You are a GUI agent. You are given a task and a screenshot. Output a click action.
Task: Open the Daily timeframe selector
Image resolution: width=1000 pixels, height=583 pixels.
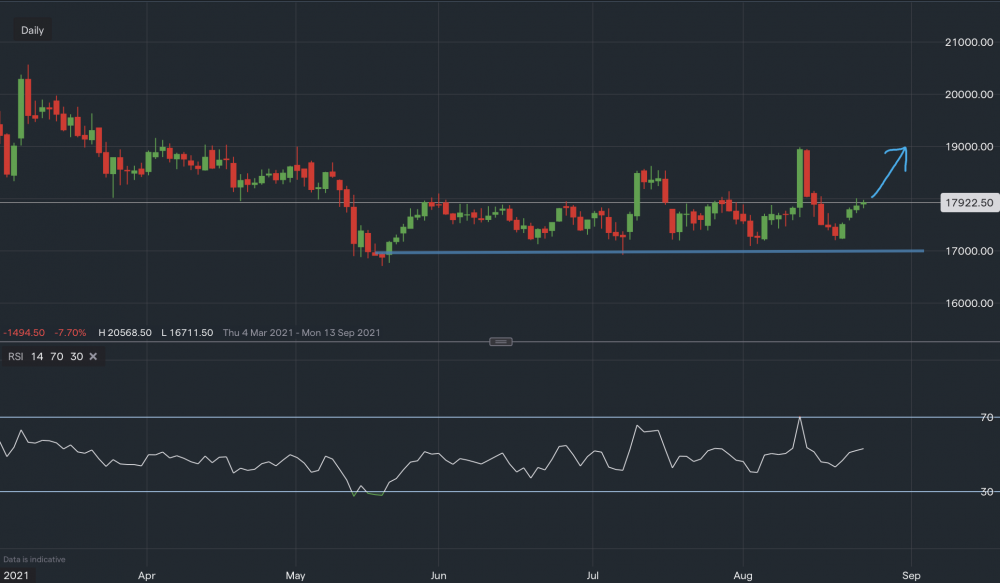tap(32, 30)
